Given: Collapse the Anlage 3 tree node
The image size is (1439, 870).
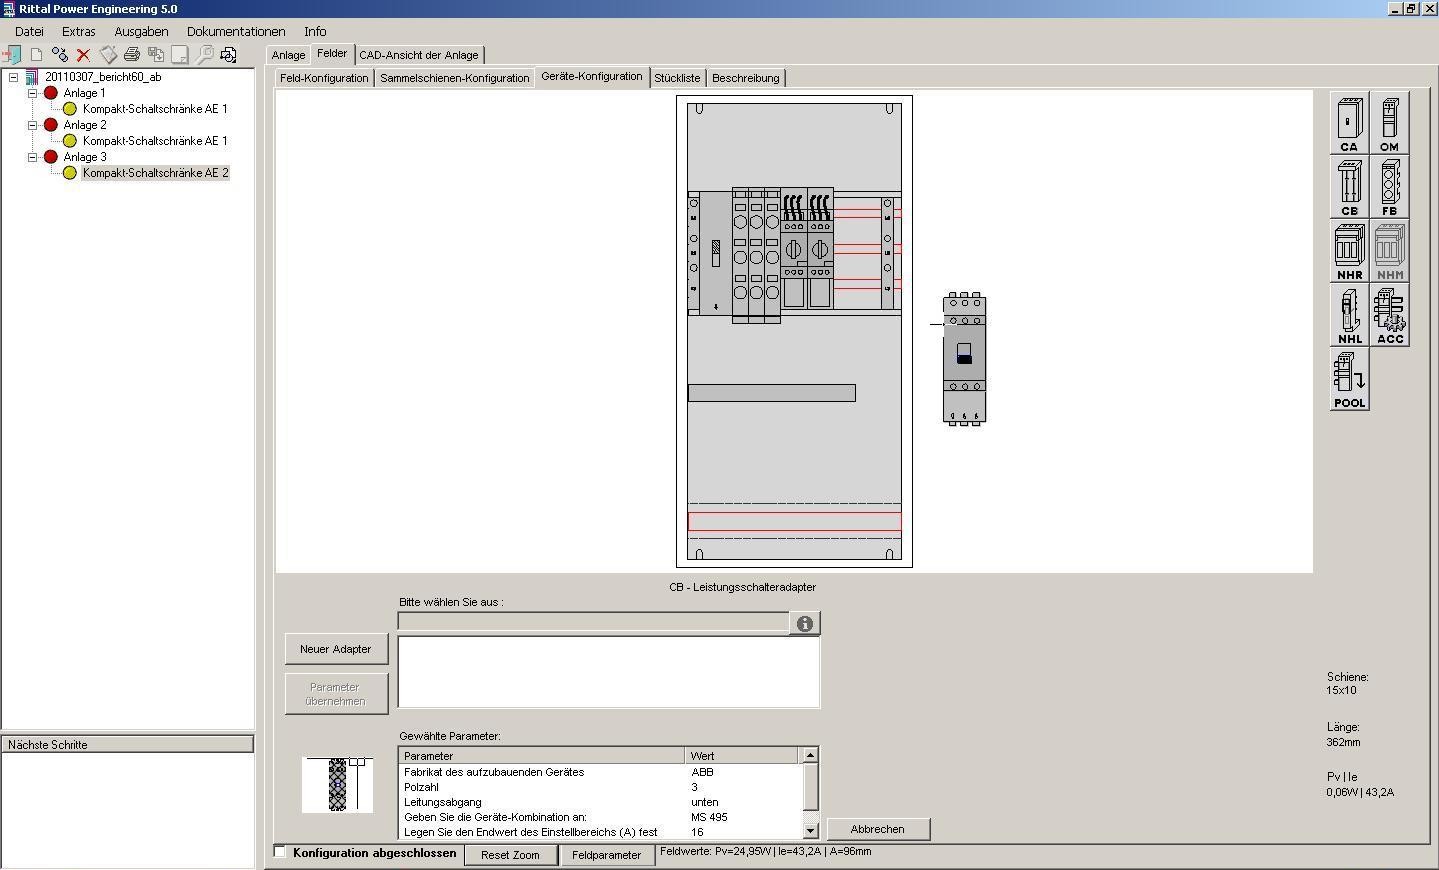Looking at the screenshot, I should [33, 157].
